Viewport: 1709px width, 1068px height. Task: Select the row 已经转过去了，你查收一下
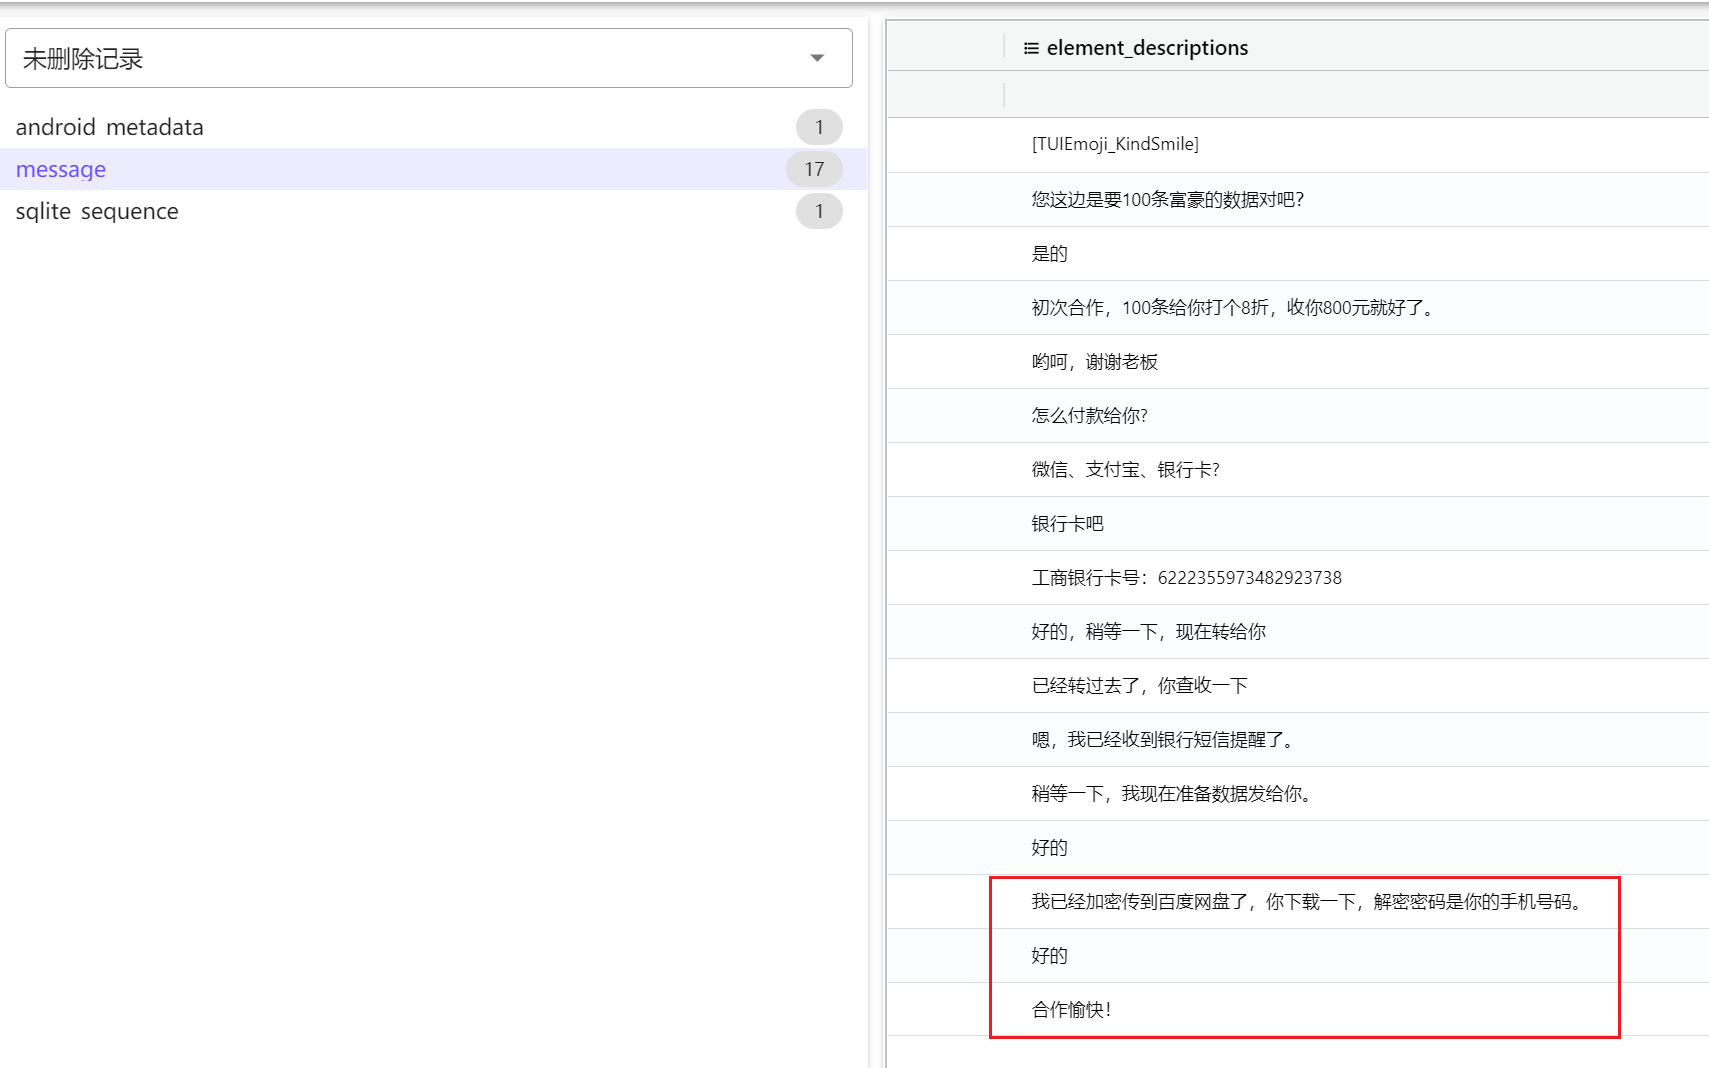tap(1298, 685)
